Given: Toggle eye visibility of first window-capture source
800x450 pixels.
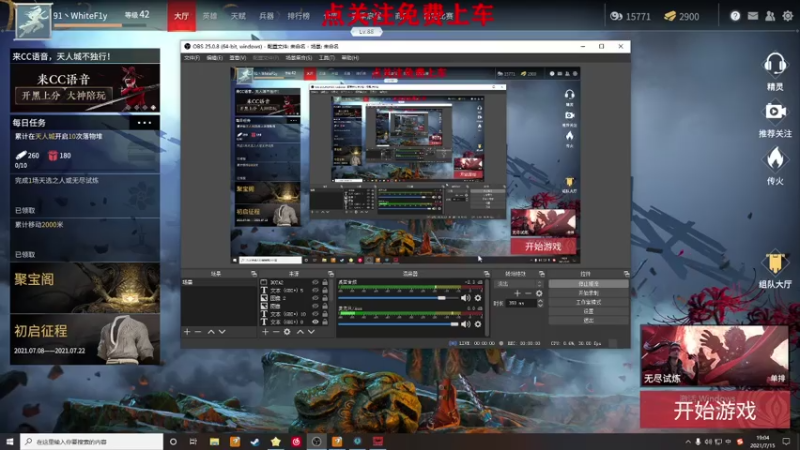Looking at the screenshot, I should (315, 282).
